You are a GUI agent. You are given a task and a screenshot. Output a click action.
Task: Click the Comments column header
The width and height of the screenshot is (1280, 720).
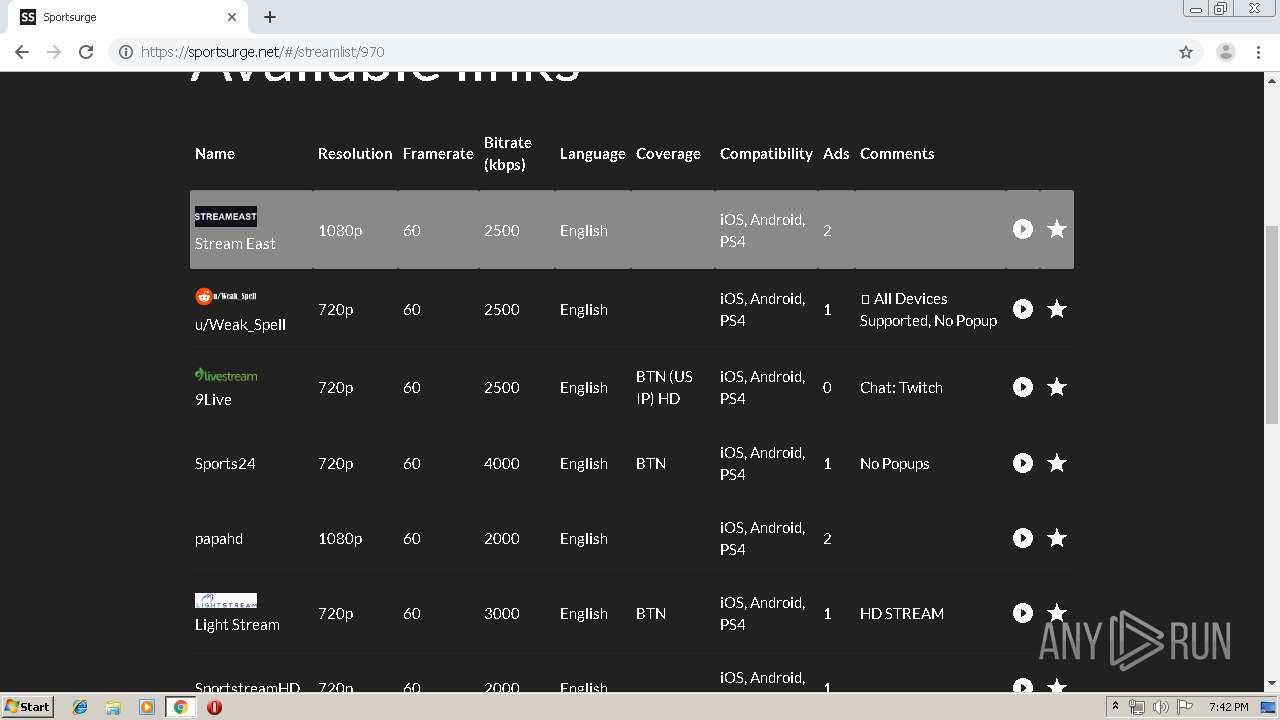tap(897, 153)
